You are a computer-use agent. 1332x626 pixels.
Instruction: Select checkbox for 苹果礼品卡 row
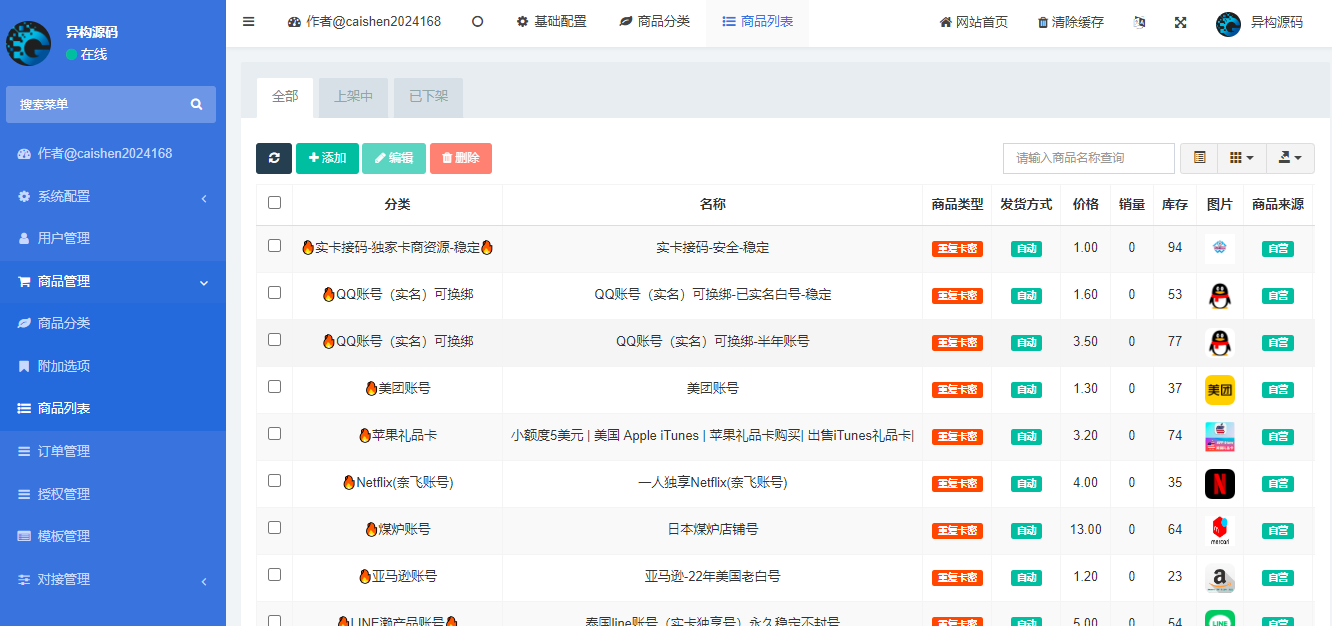pos(275,434)
